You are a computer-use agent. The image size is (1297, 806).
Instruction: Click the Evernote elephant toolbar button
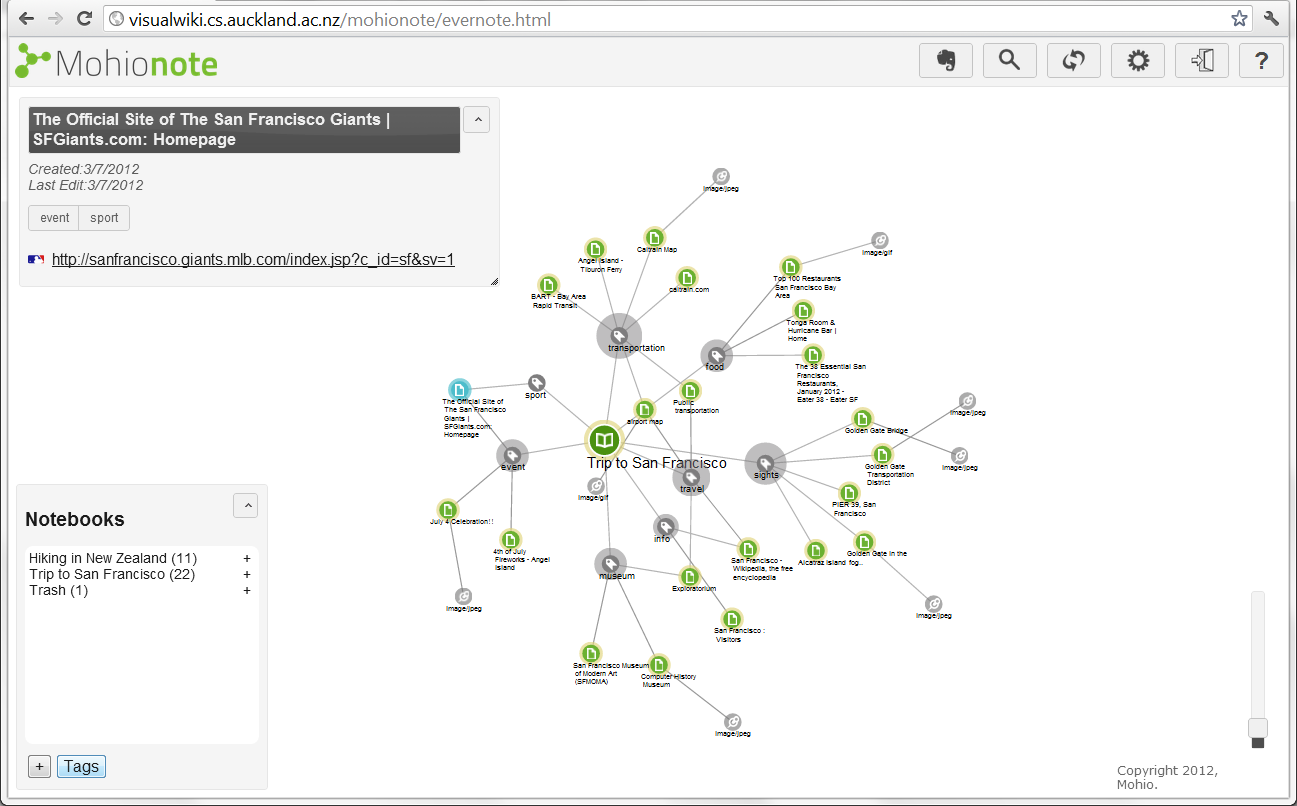946,60
